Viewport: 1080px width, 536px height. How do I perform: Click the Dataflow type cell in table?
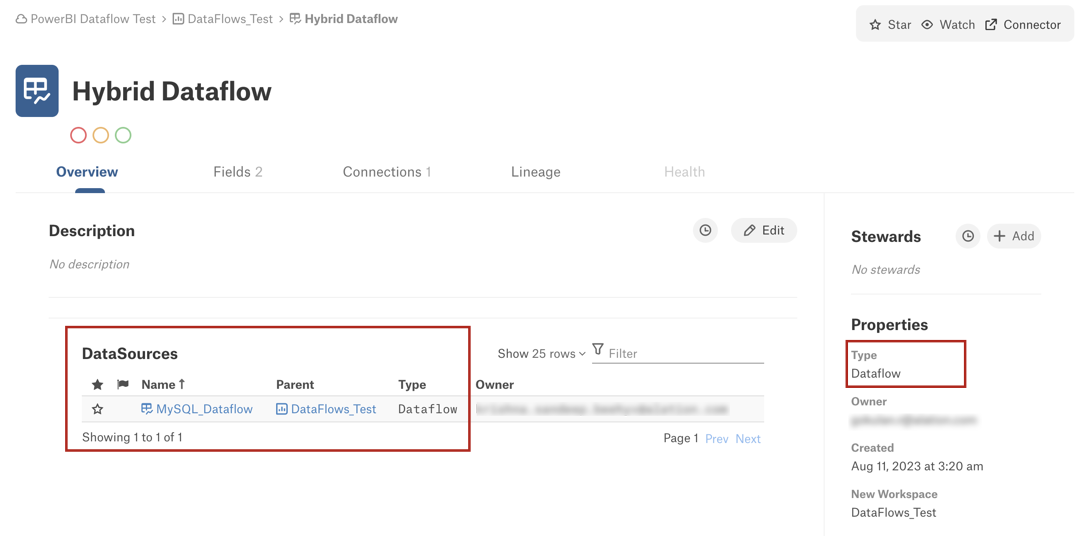(428, 409)
